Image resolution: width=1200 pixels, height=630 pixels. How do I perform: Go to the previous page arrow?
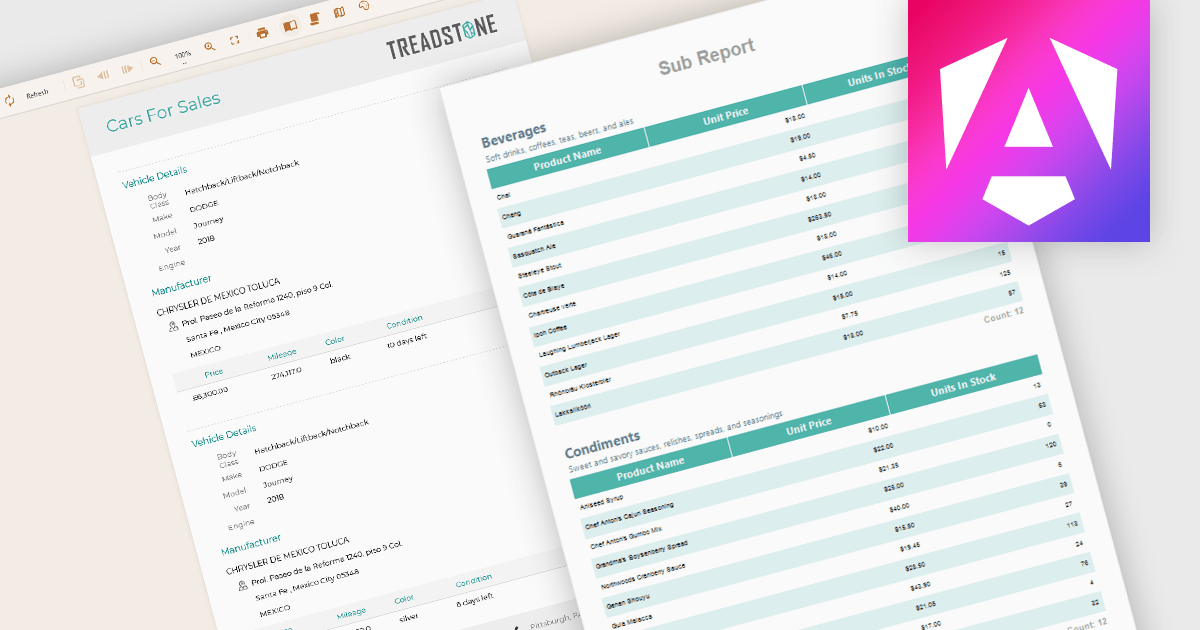click(103, 75)
